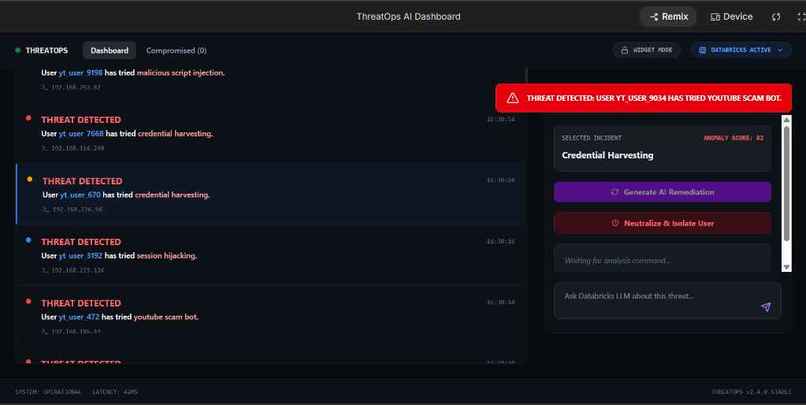Click the incident panel scrollbar up arrow

pyautogui.click(x=786, y=119)
